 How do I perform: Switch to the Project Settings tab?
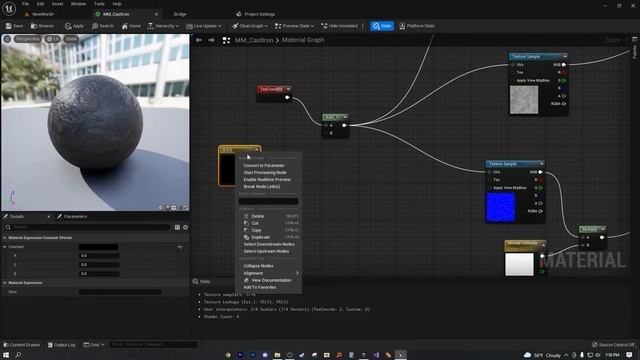256,14
